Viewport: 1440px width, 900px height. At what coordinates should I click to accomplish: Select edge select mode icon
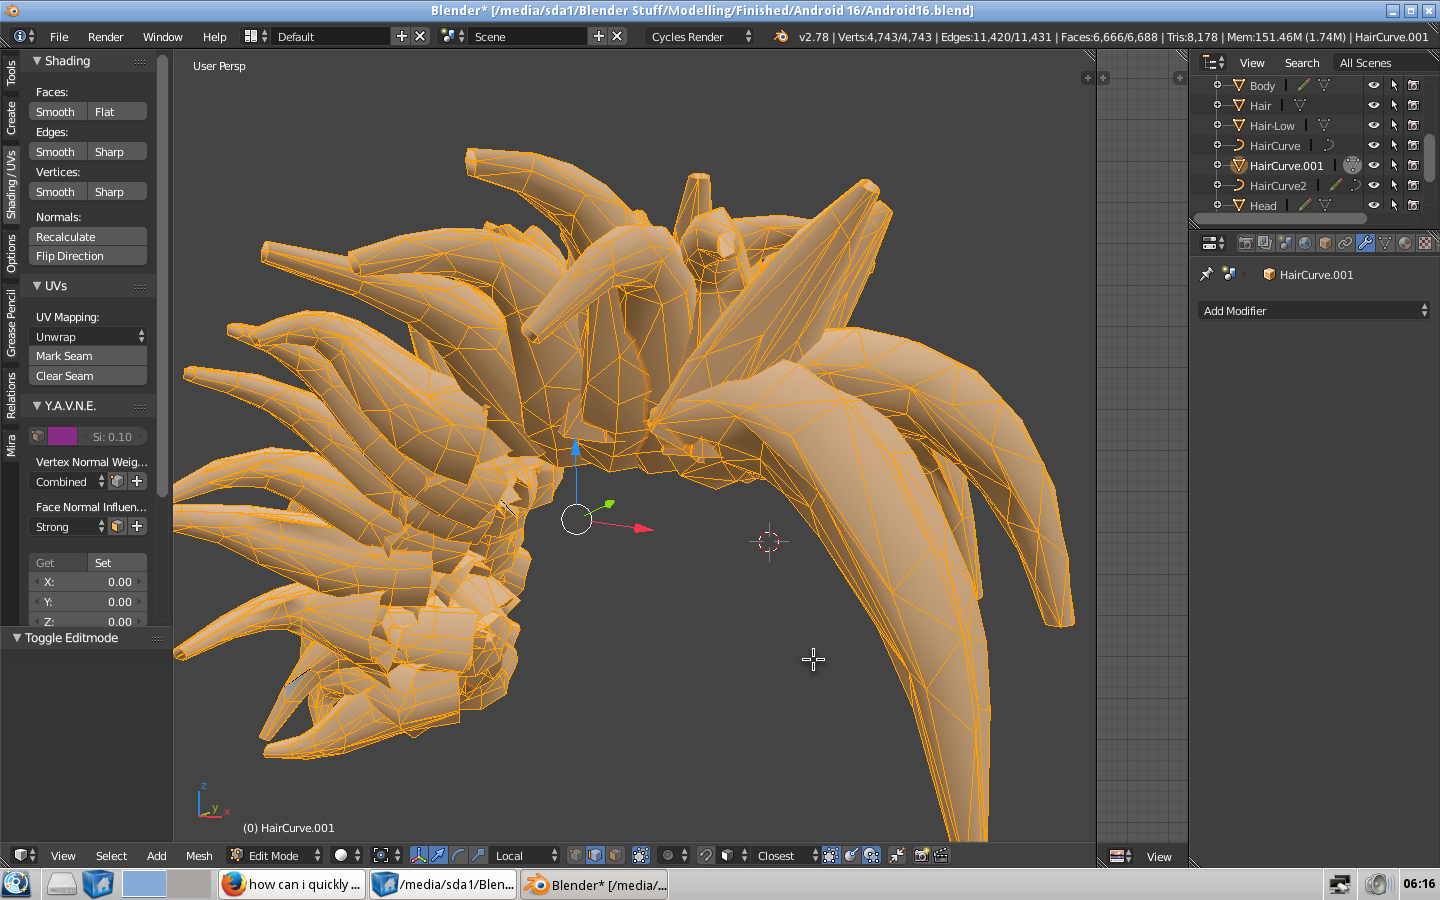pos(595,855)
